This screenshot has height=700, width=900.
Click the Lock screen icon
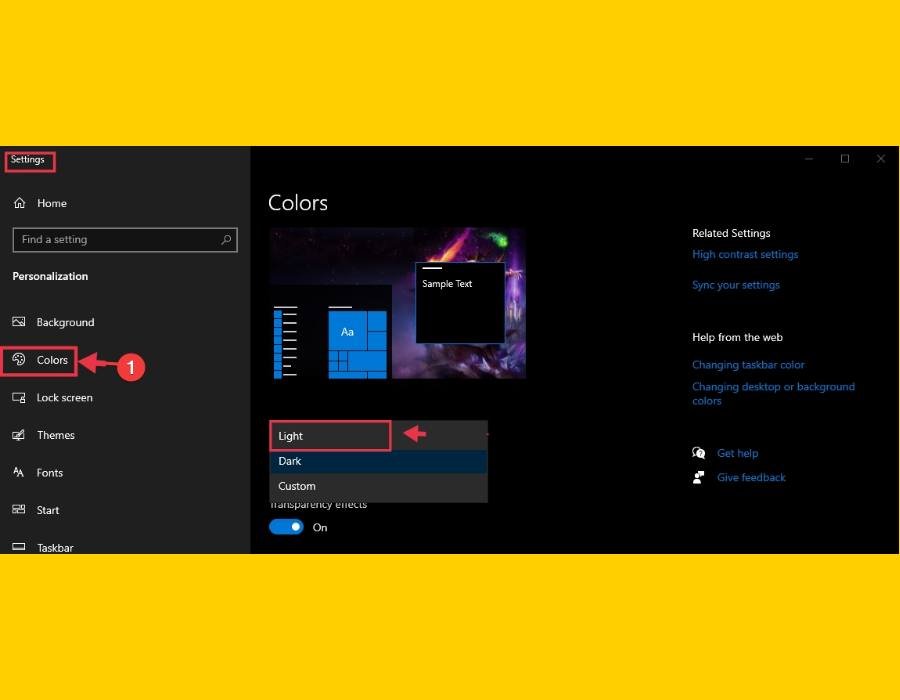coord(19,398)
